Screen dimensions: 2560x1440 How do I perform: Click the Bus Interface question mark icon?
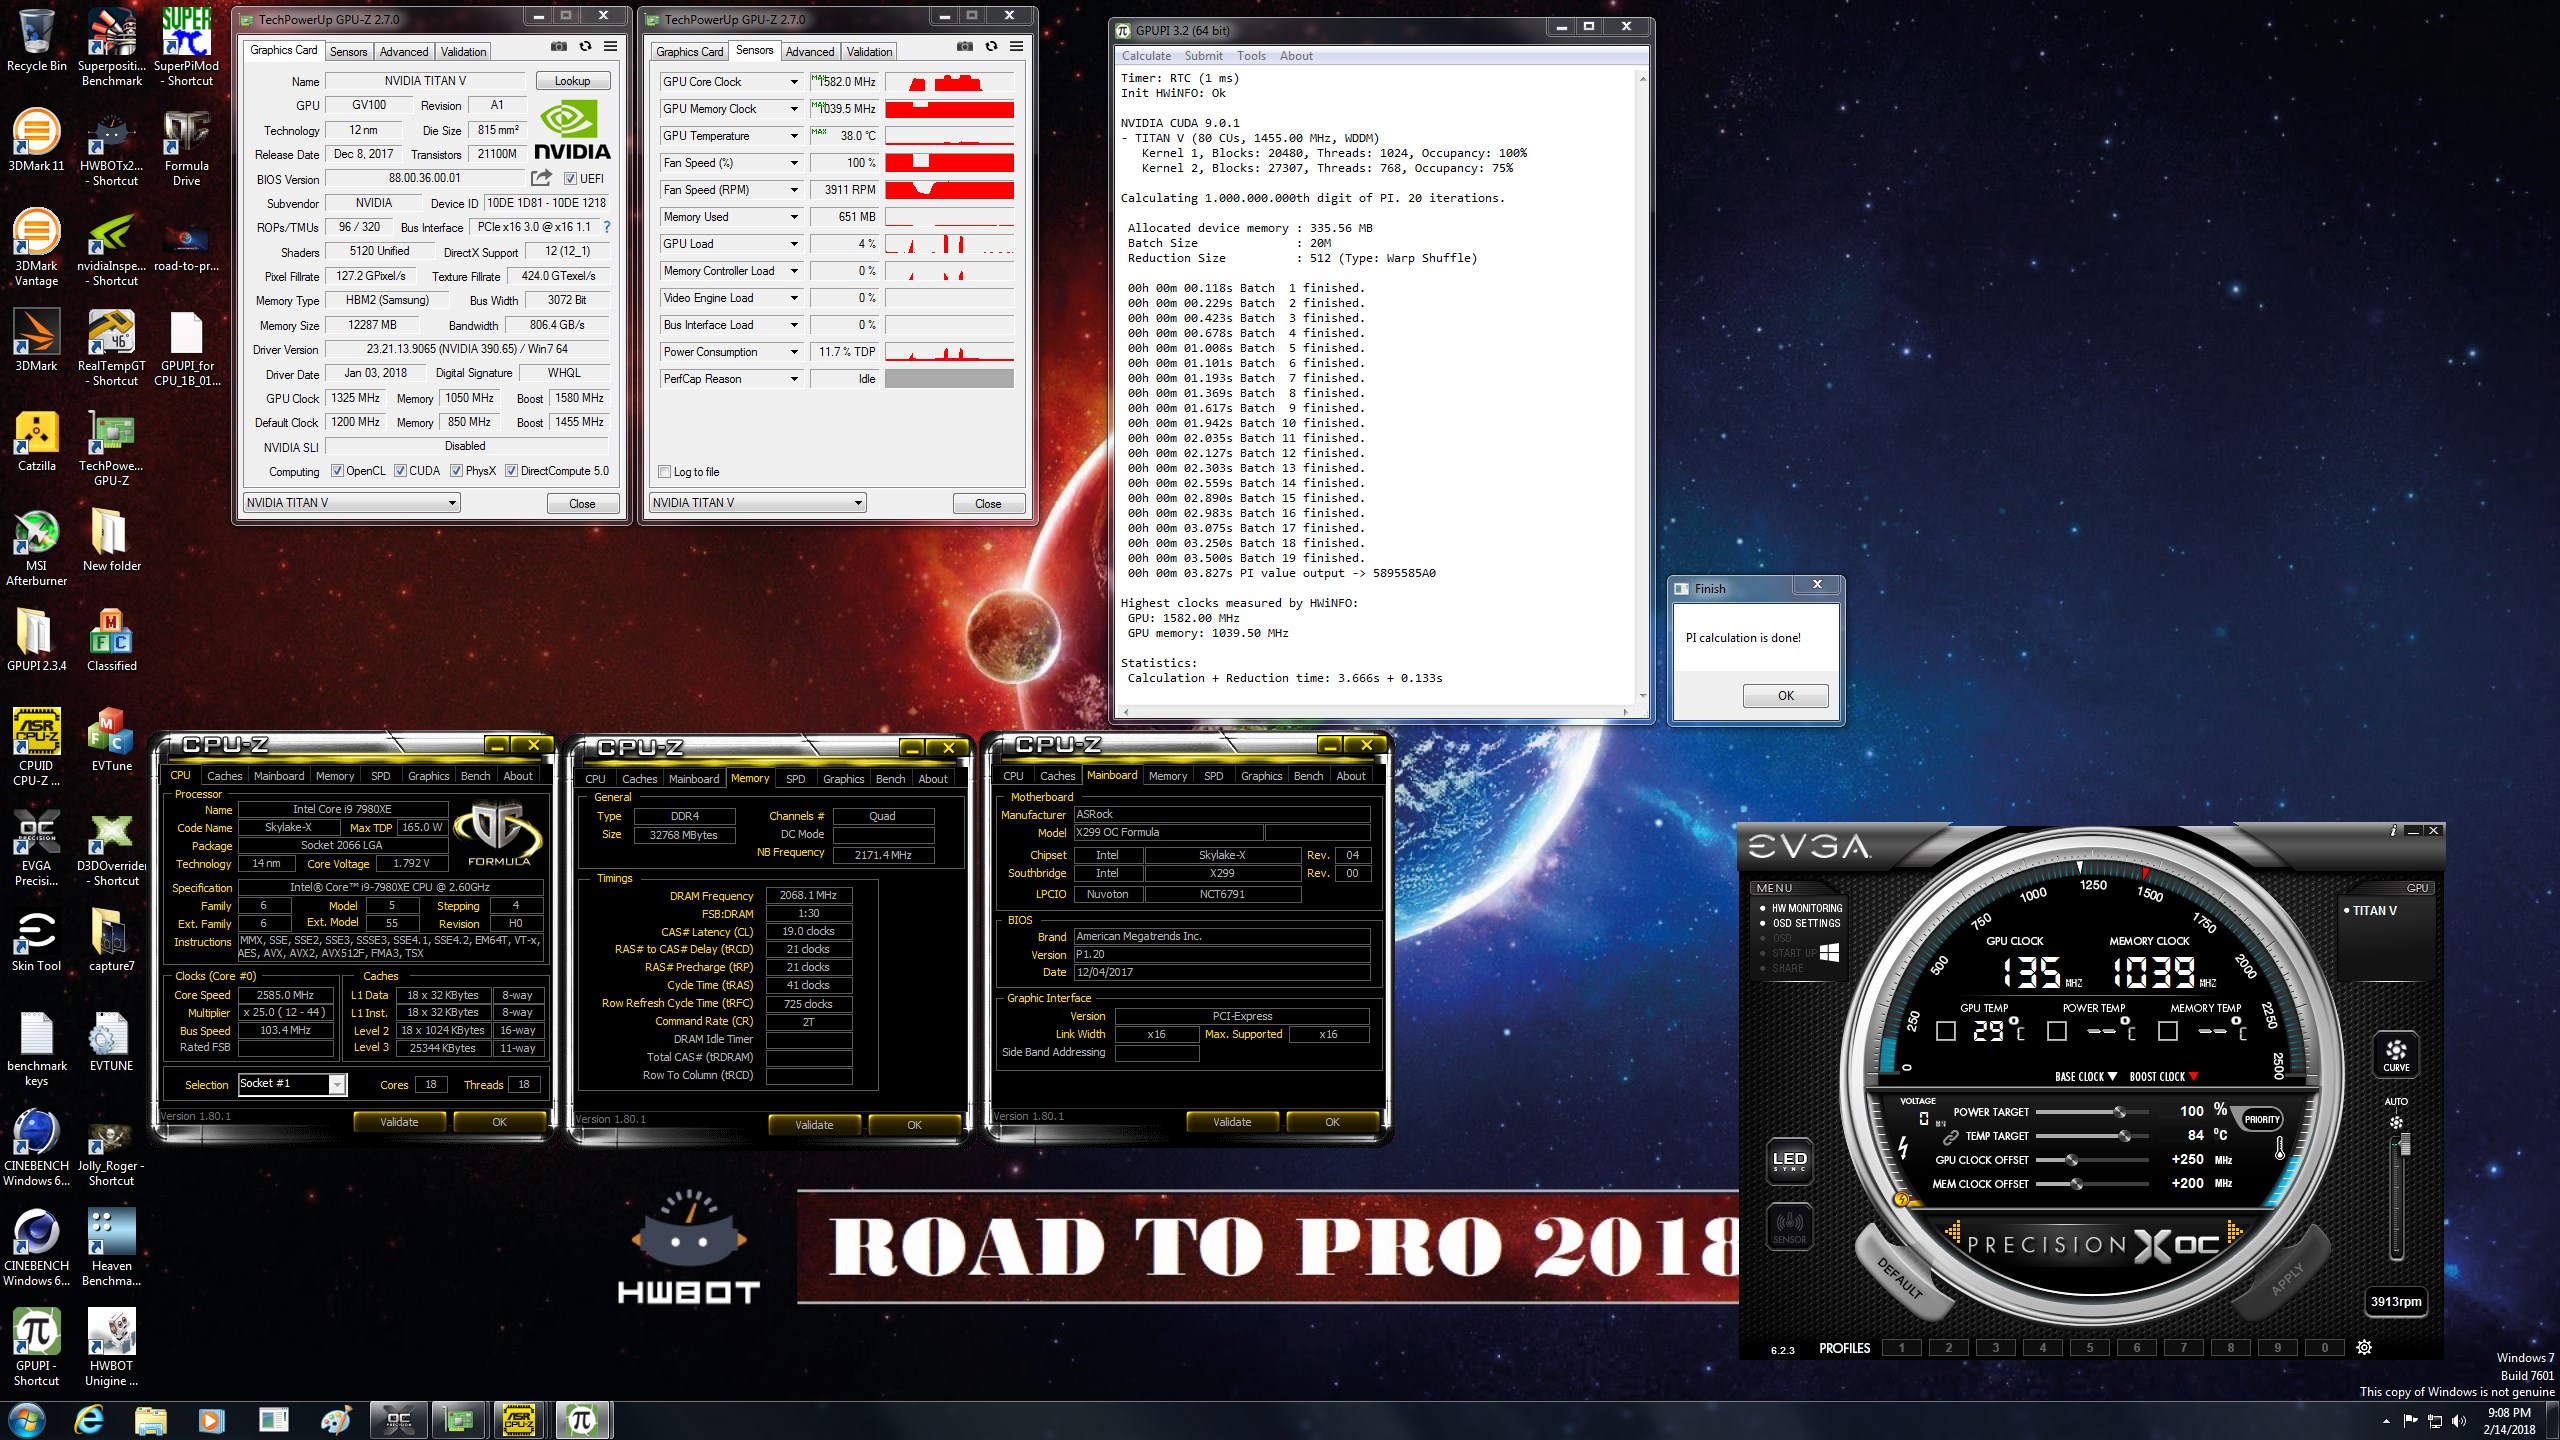[606, 227]
